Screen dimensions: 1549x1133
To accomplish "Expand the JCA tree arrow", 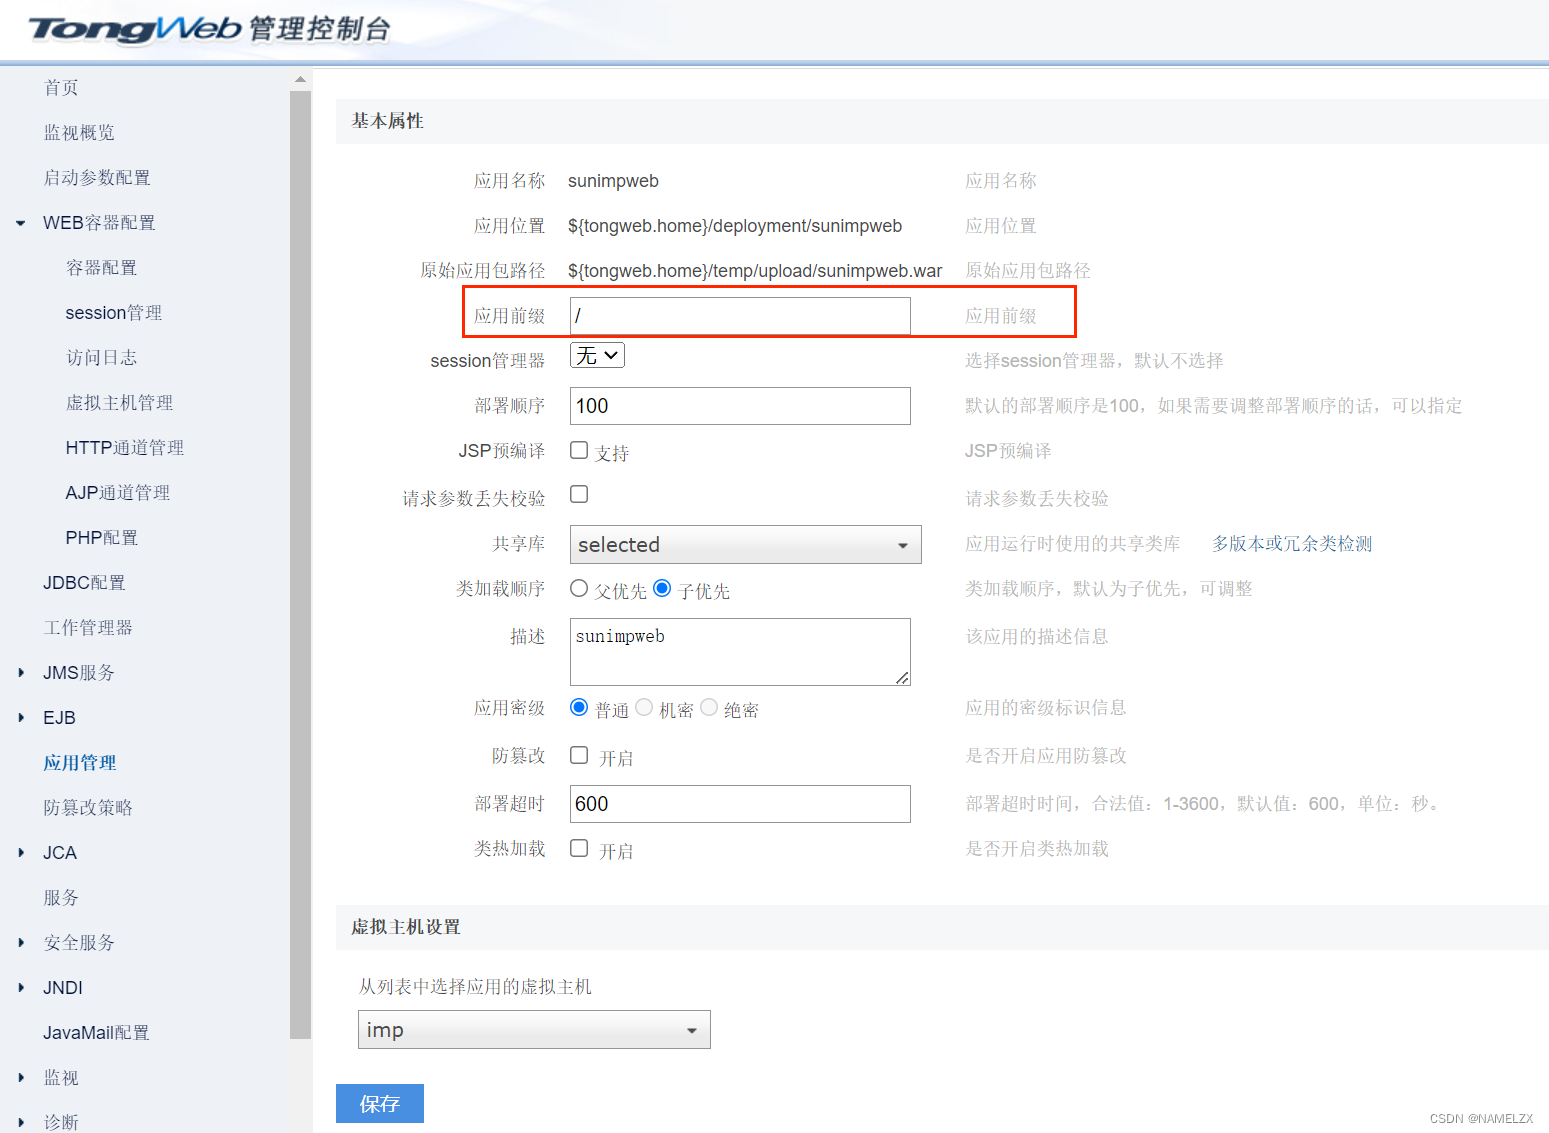I will pyautogui.click(x=21, y=853).
